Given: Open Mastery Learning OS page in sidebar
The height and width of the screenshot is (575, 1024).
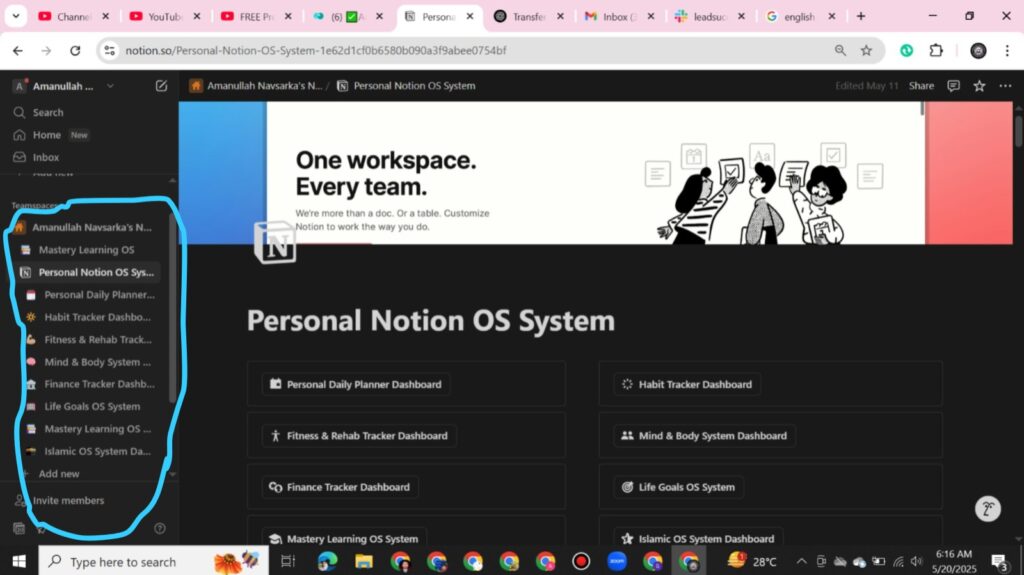Looking at the screenshot, I should click(86, 250).
